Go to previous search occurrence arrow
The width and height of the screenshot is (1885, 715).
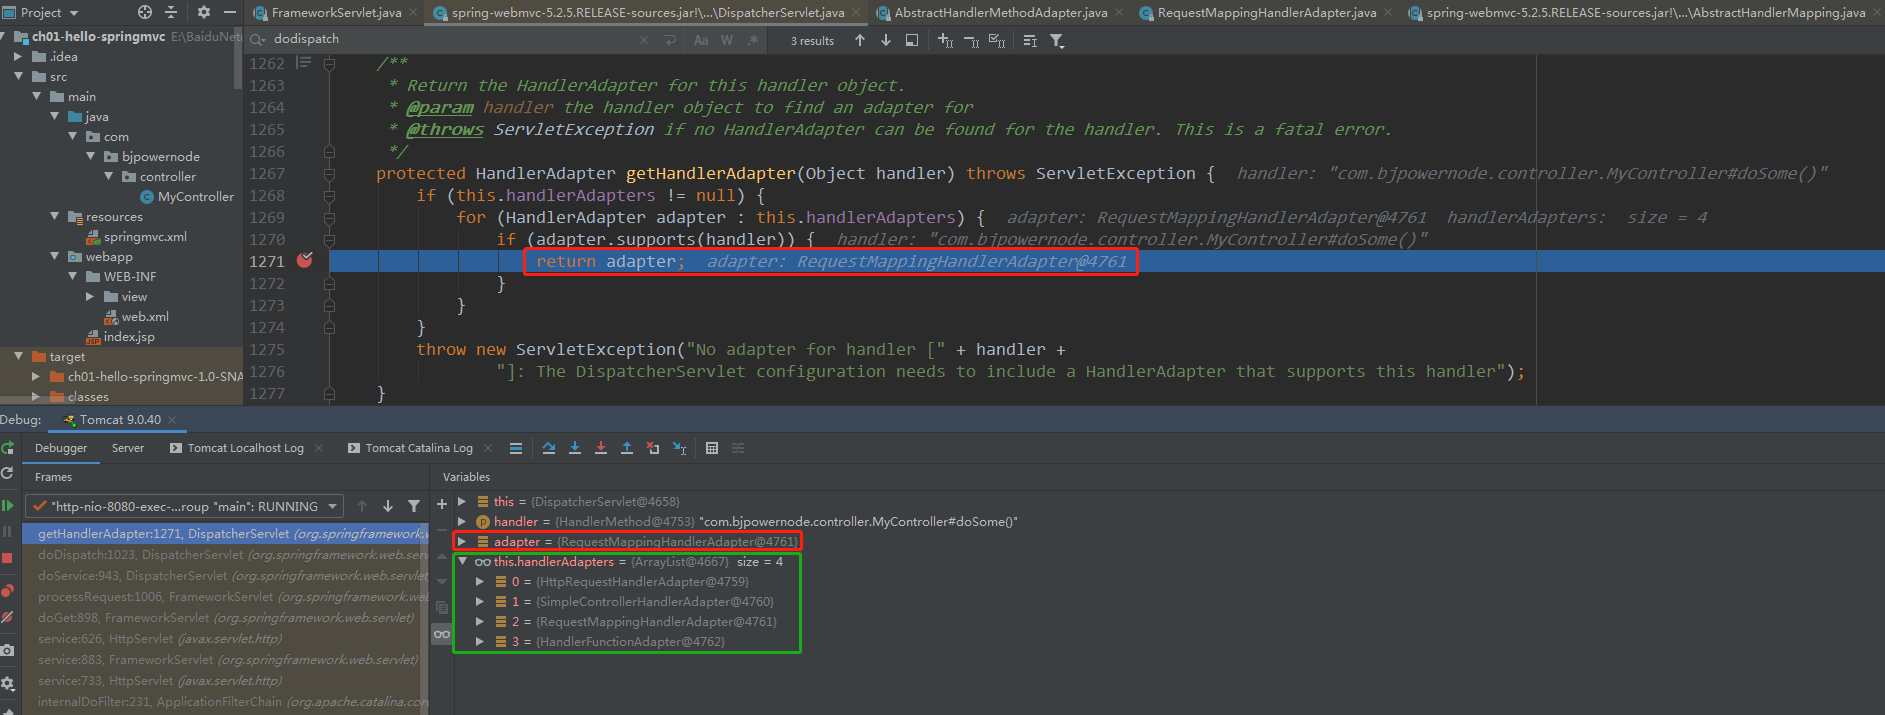click(860, 40)
